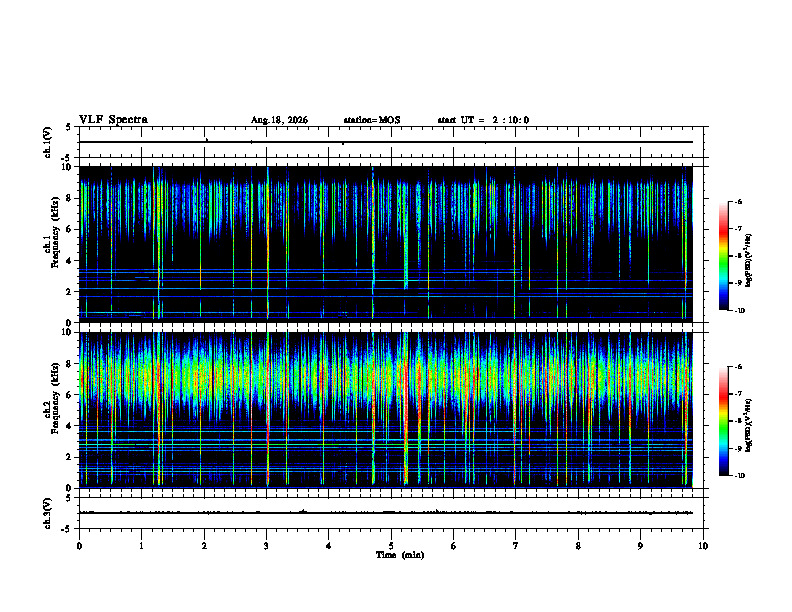Viewport: 792px width, 612px height.
Task: Click the ch.2 'Frequency (kHz)' axis label
Action: coord(55,398)
